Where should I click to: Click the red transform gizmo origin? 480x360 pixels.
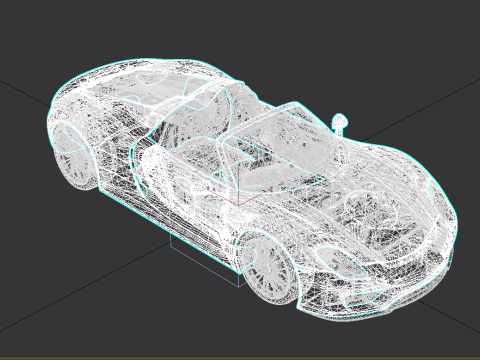239,205
